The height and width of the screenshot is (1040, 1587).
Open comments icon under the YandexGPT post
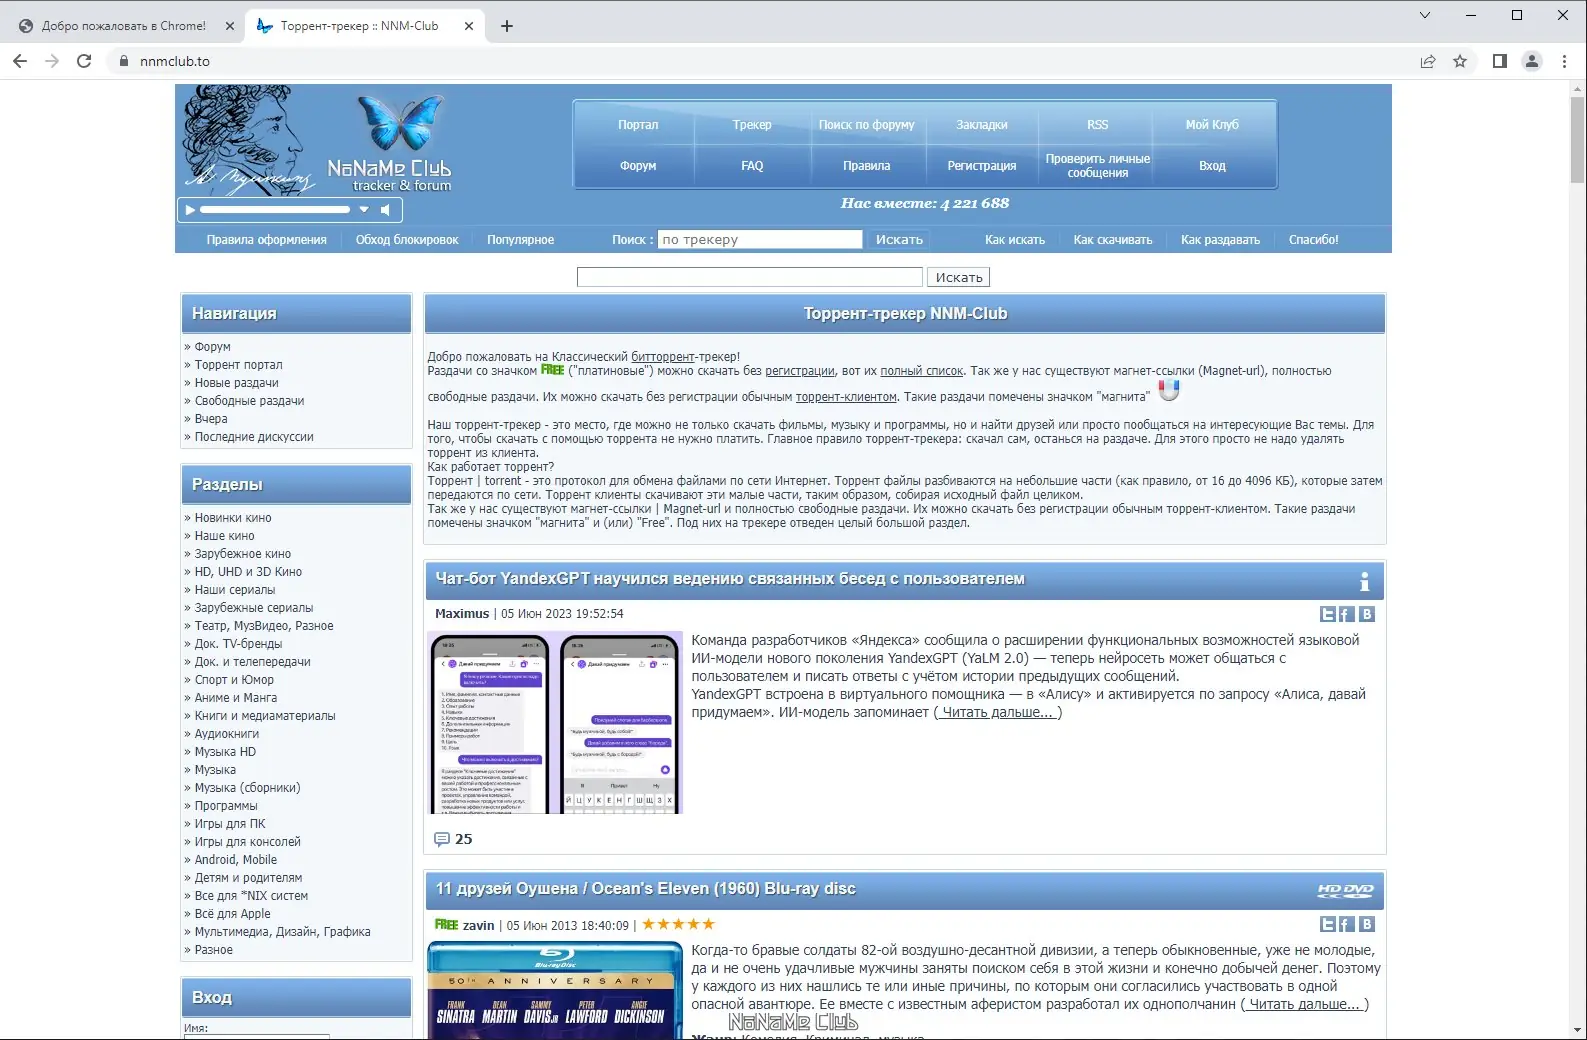pyautogui.click(x=442, y=839)
